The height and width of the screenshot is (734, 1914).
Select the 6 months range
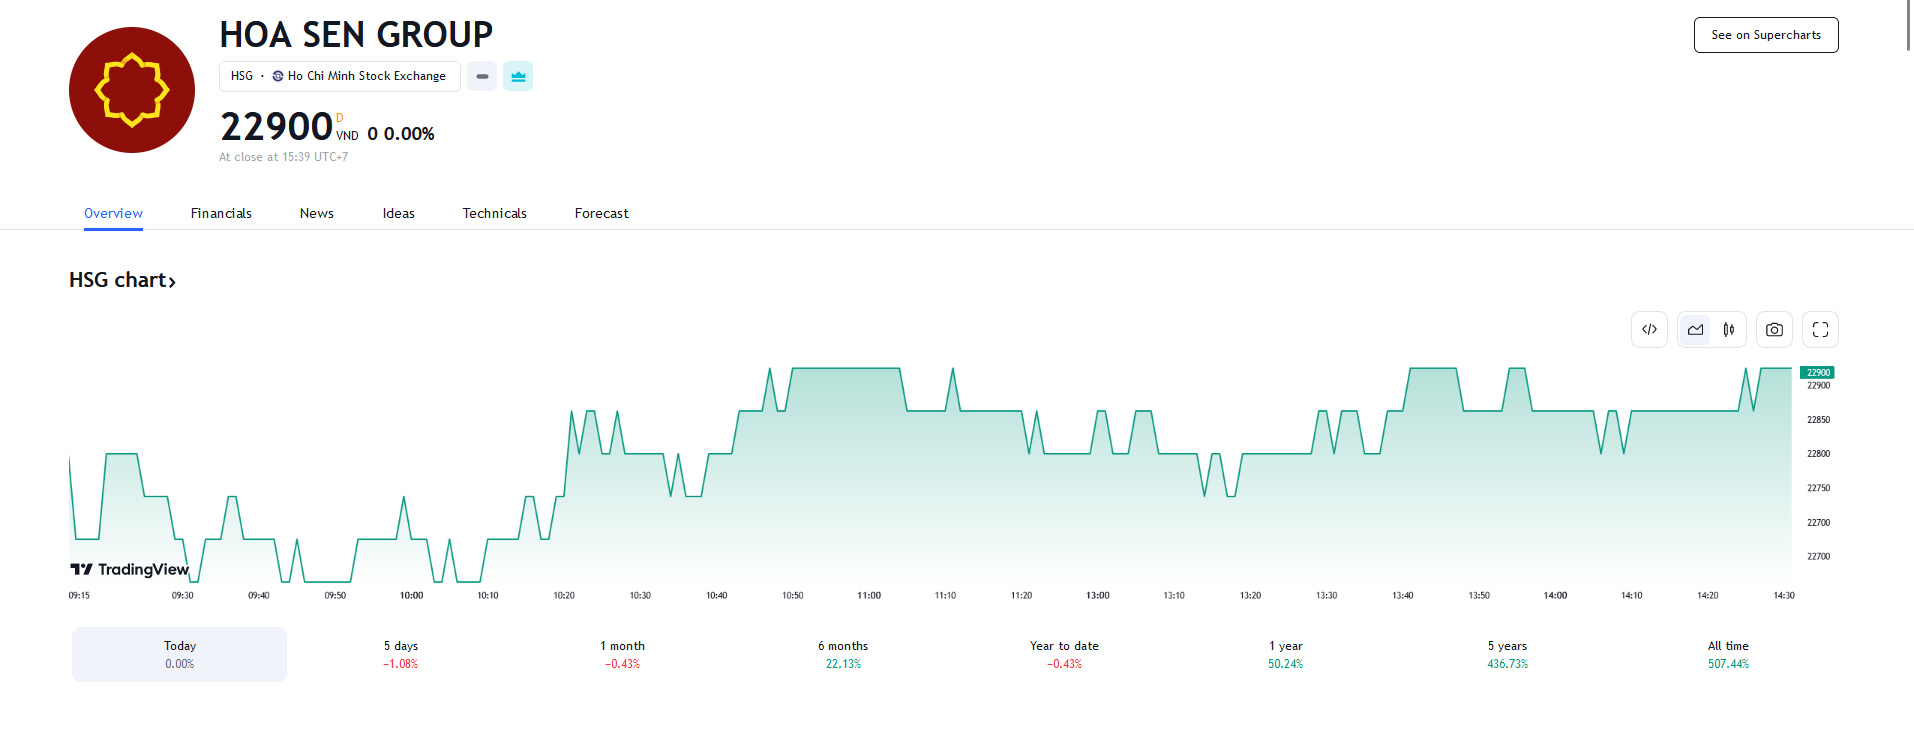pyautogui.click(x=843, y=654)
